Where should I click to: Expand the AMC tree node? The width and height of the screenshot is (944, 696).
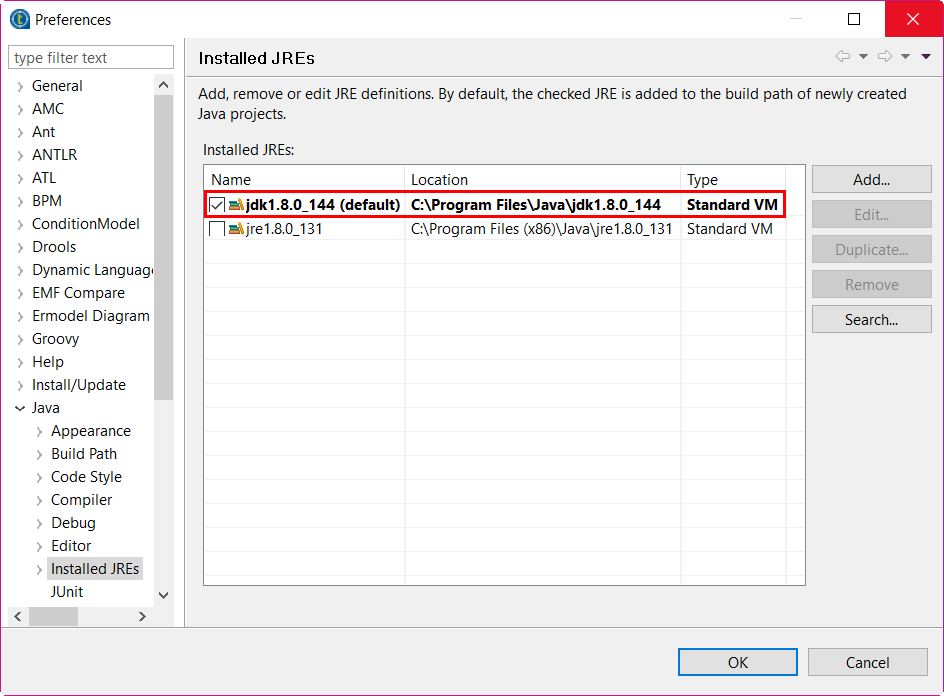pyautogui.click(x=20, y=109)
